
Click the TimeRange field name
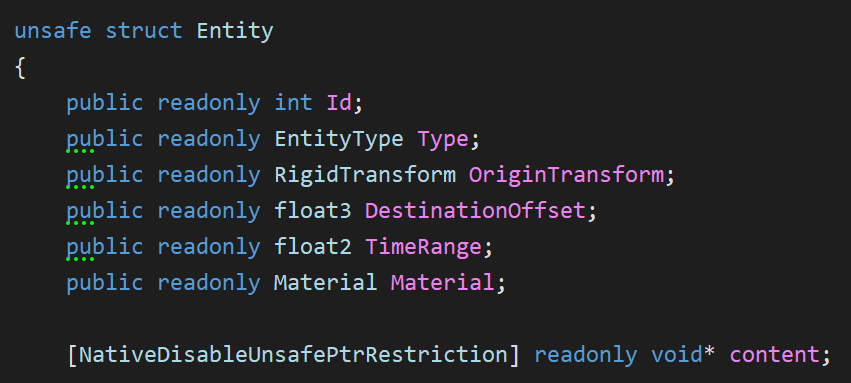coord(423,247)
